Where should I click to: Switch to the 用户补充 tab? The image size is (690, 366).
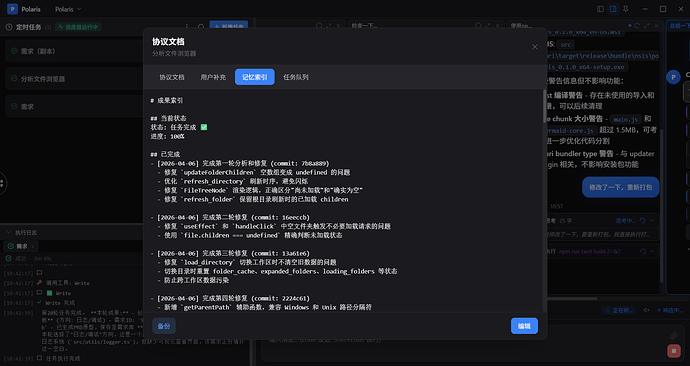213,77
